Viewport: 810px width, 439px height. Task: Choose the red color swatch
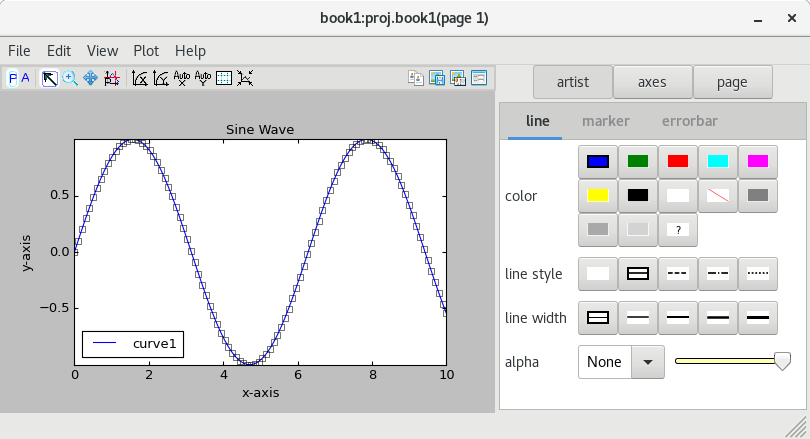click(x=678, y=162)
